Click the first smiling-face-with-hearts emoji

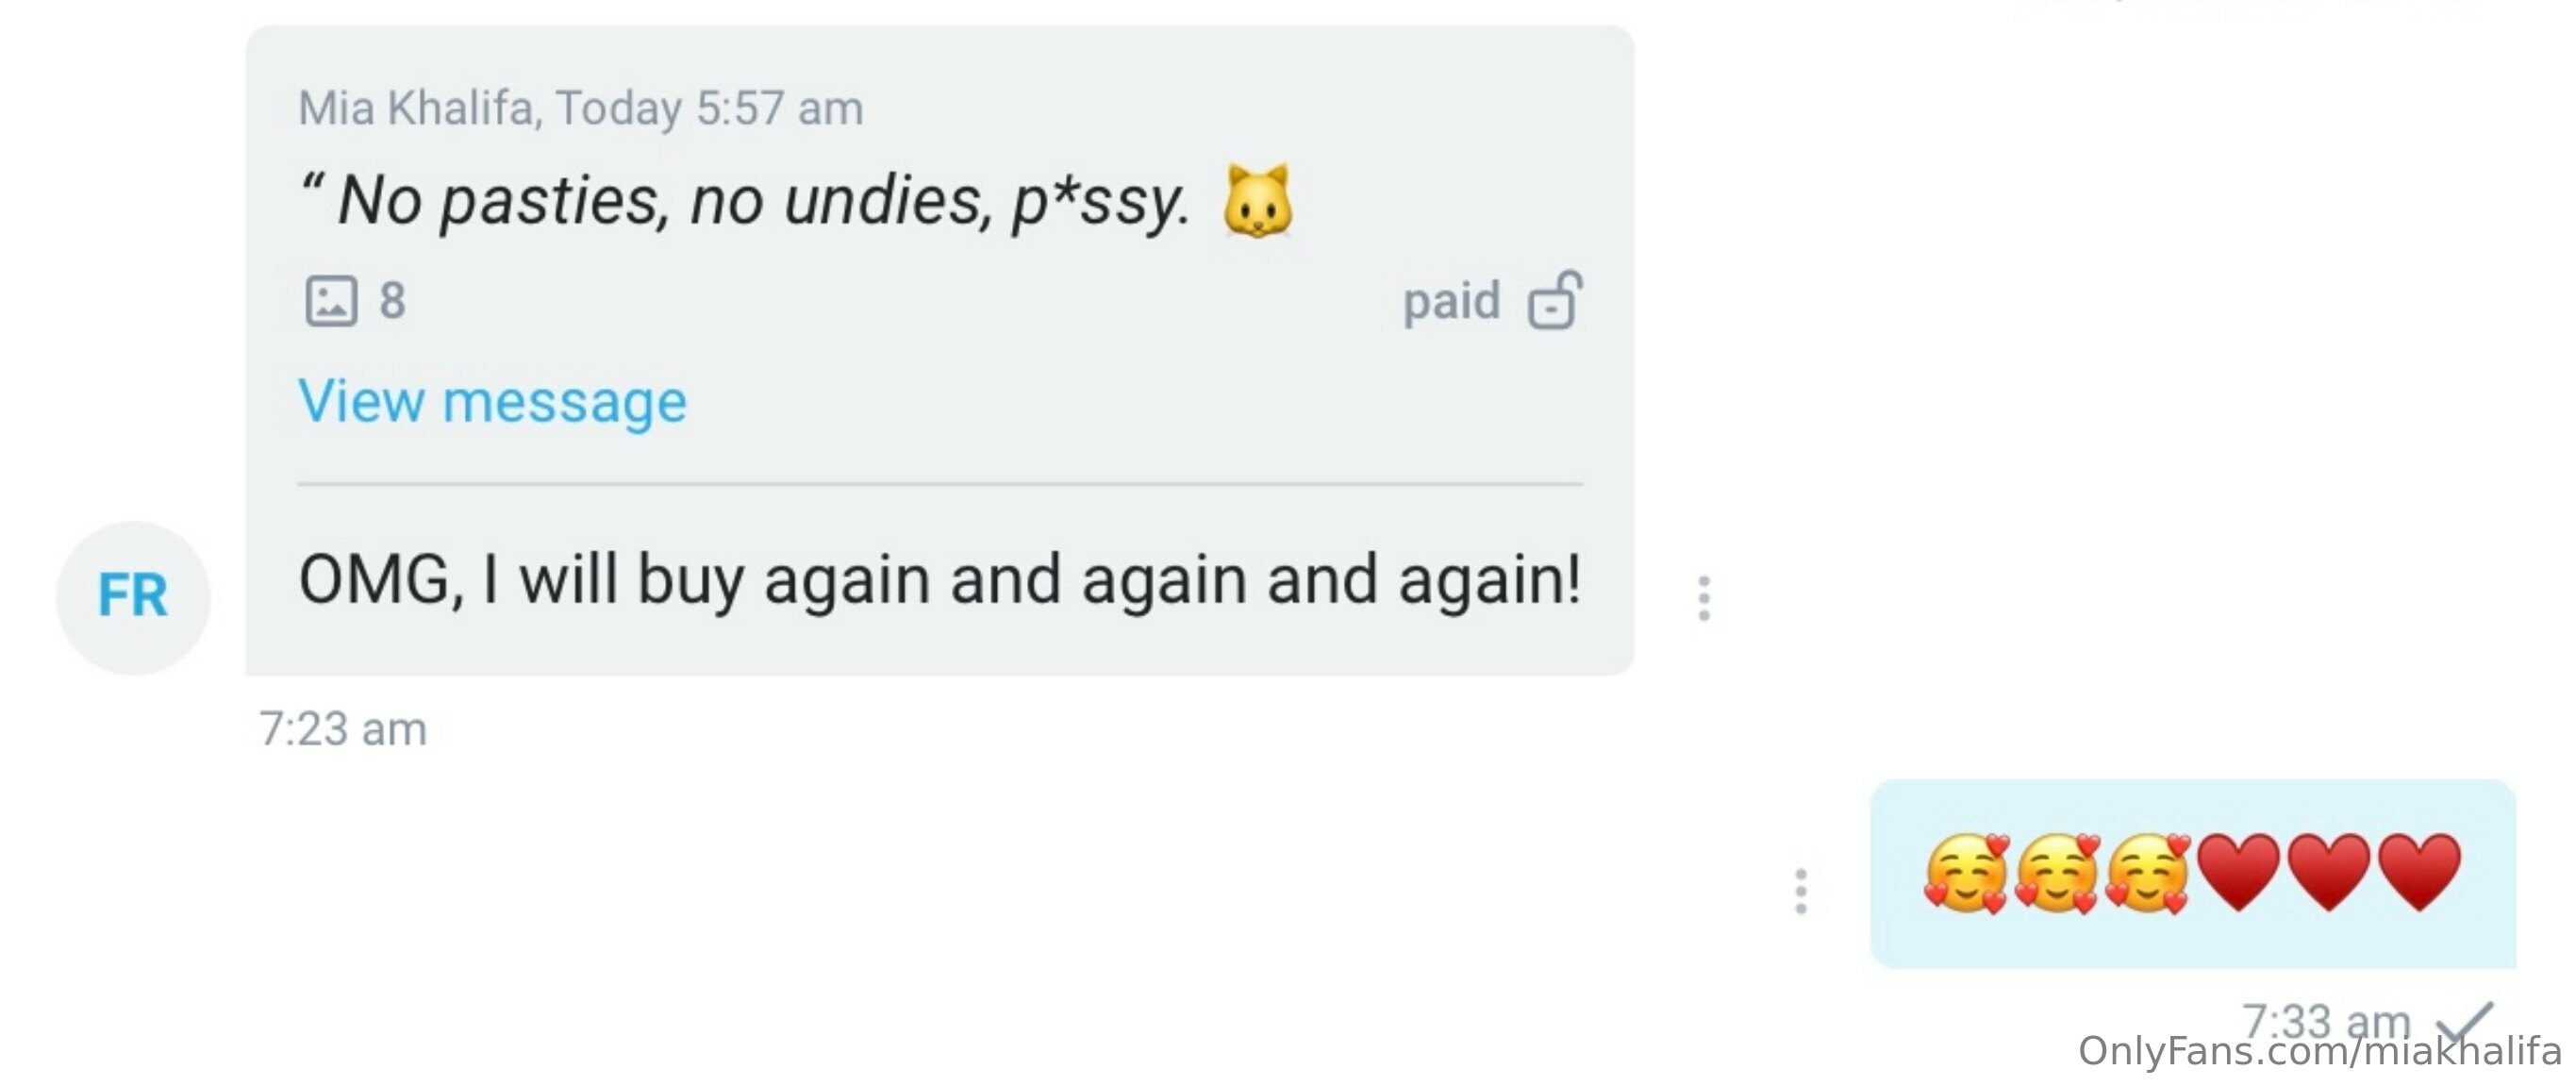click(x=1966, y=873)
